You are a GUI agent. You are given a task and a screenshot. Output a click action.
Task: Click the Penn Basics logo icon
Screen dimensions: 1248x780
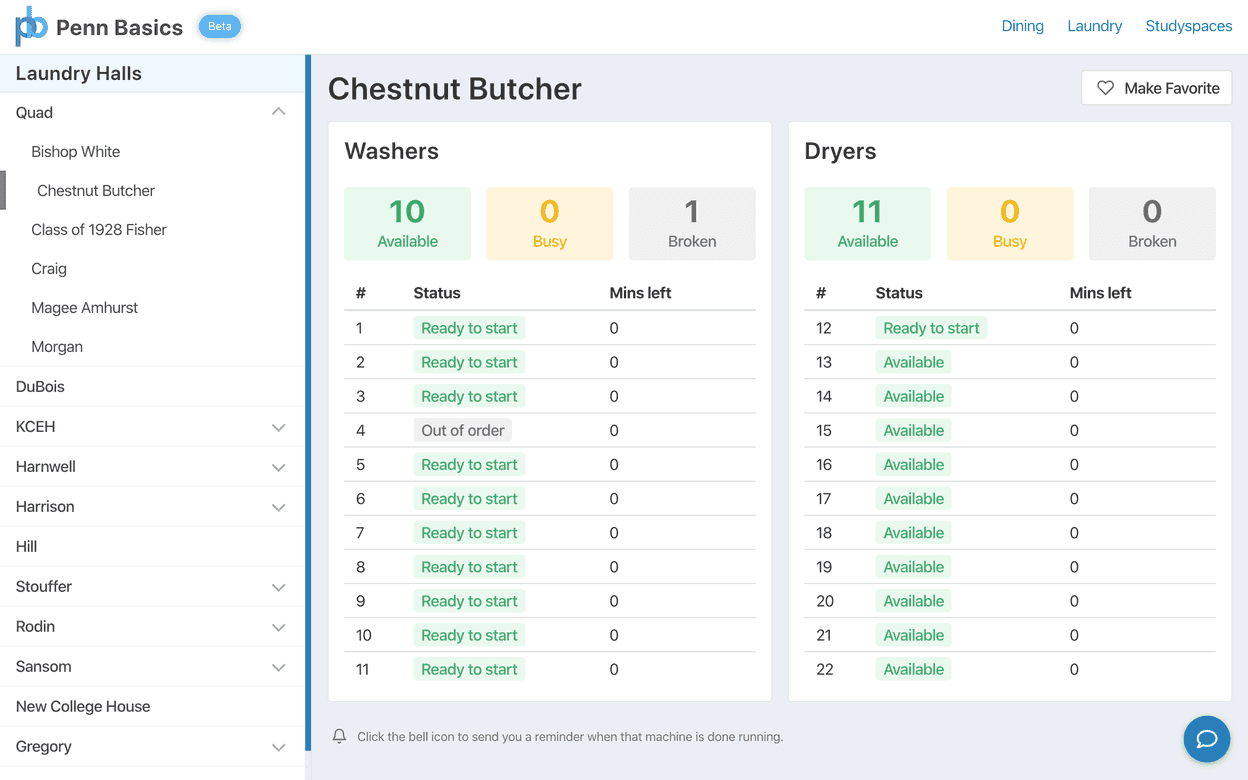pos(31,26)
